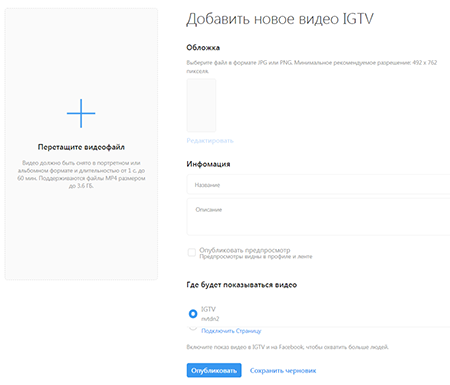
Task: Select the radio button next to Подключить Страницу
Action: point(193,328)
